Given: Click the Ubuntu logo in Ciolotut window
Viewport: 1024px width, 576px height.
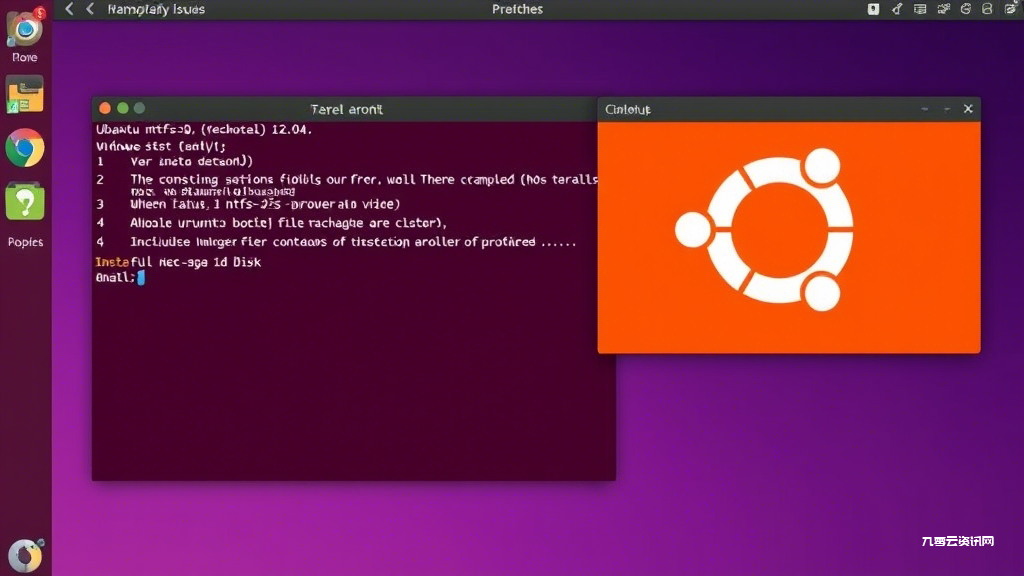Looking at the screenshot, I should tap(764, 229).
